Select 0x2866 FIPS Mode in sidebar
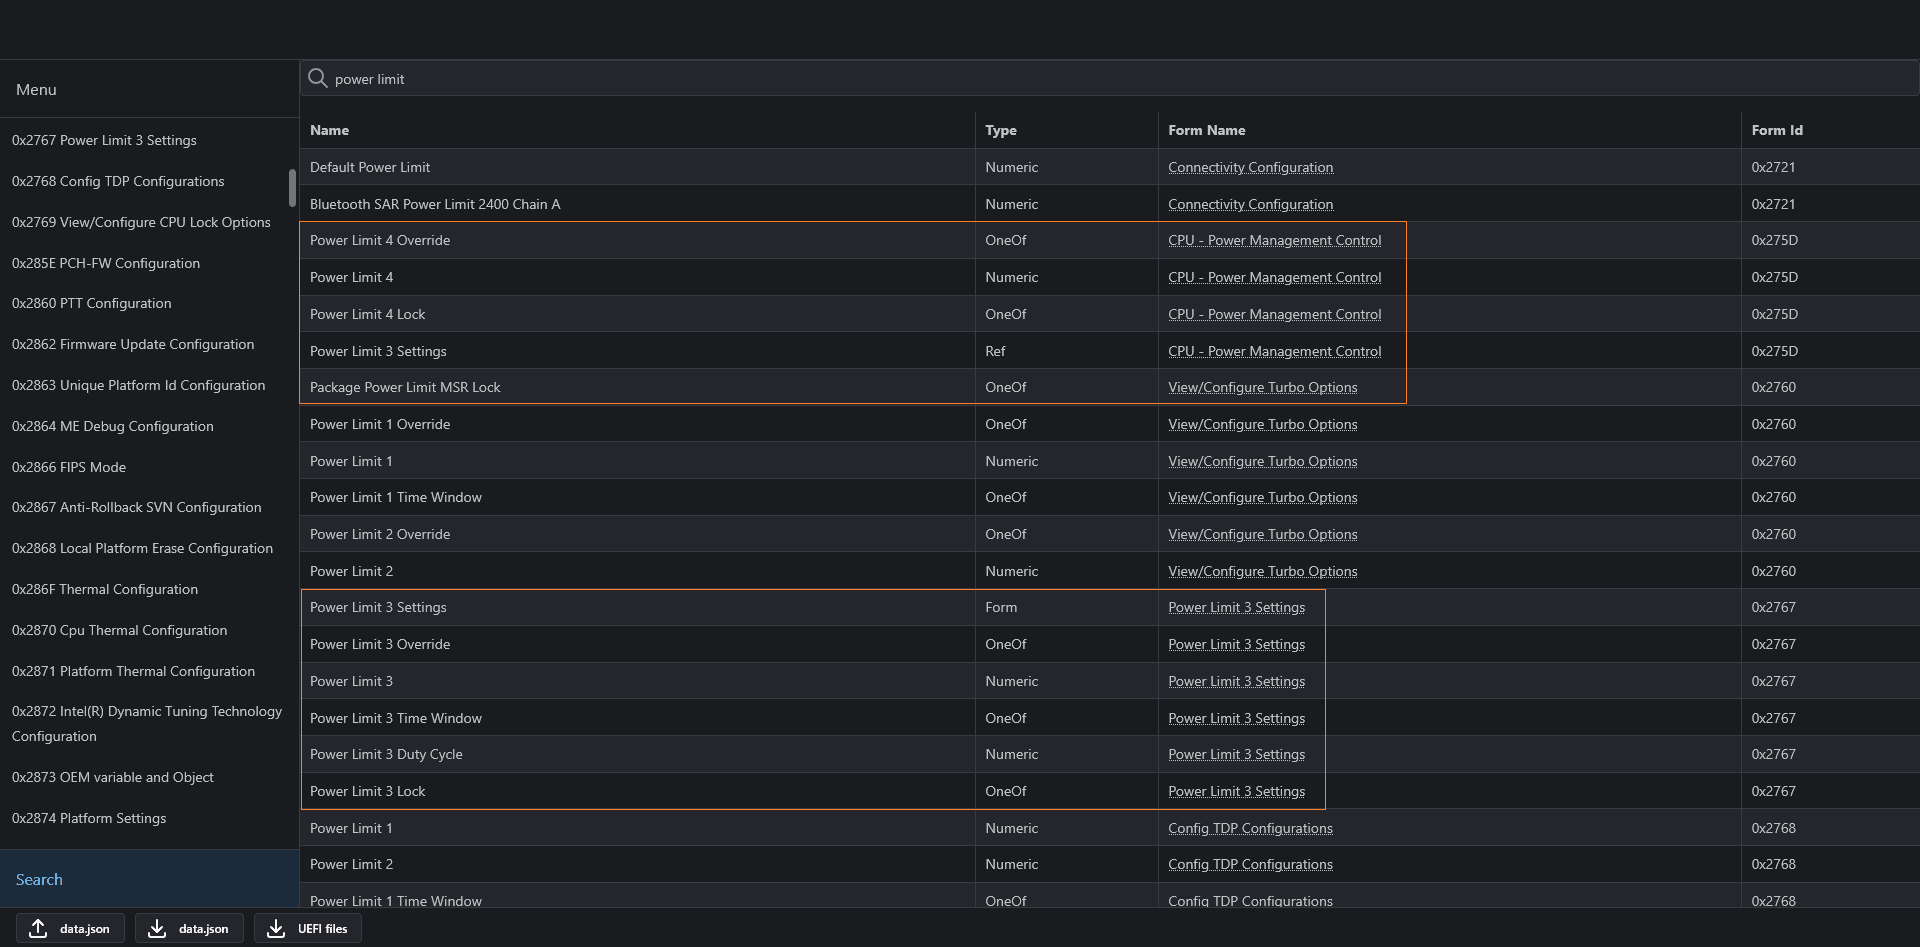Viewport: 1920px width, 947px height. pos(69,467)
